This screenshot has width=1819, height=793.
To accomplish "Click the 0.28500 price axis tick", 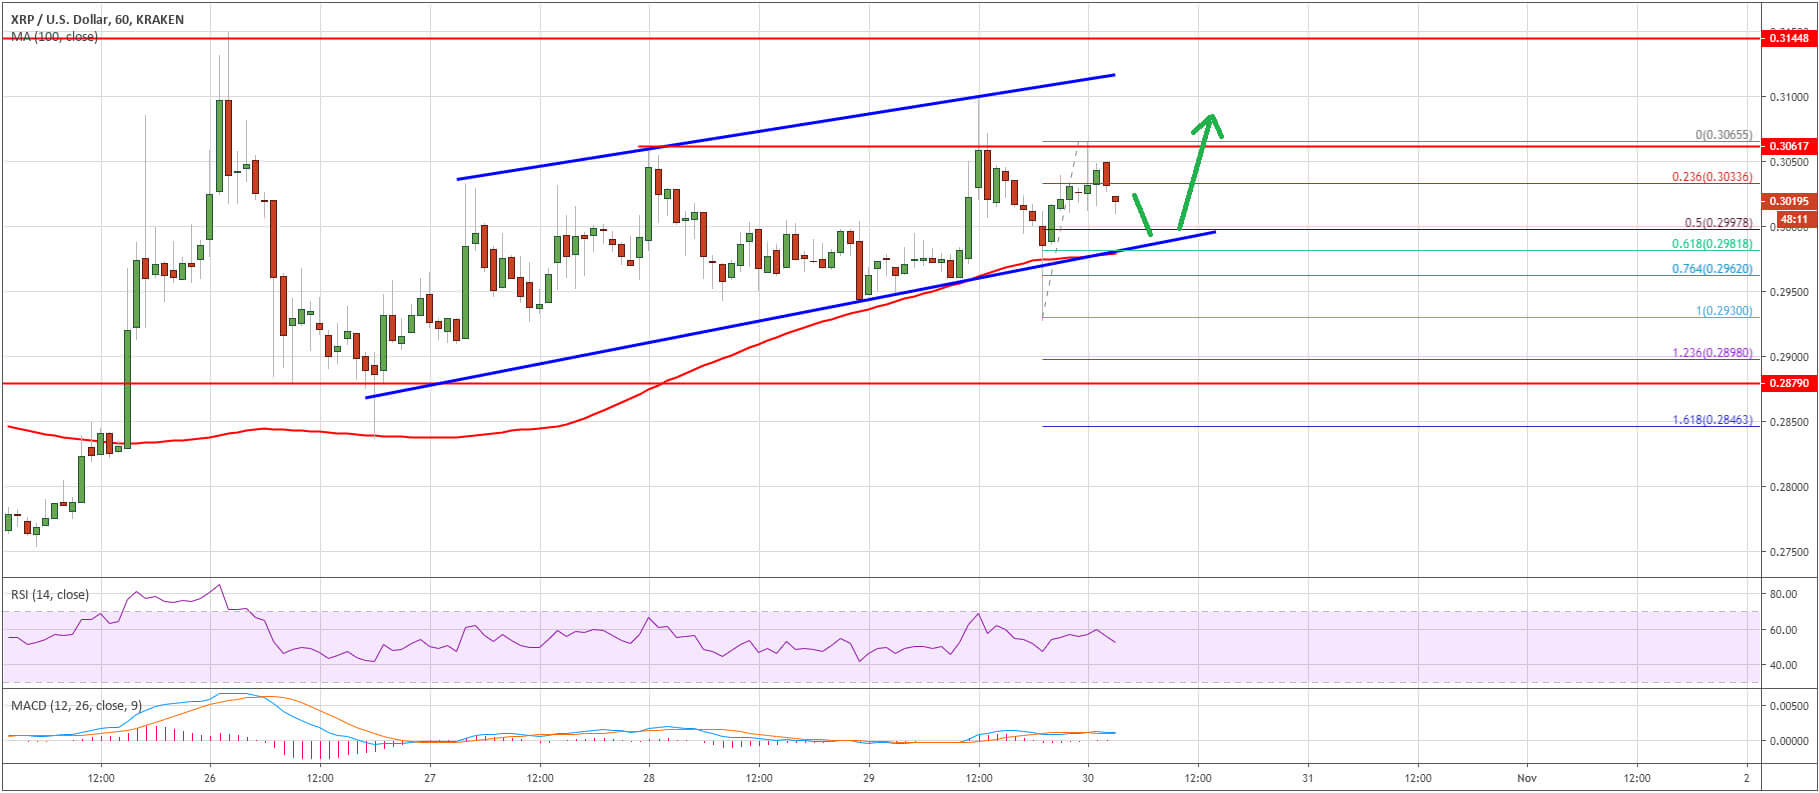I will pyautogui.click(x=1787, y=422).
